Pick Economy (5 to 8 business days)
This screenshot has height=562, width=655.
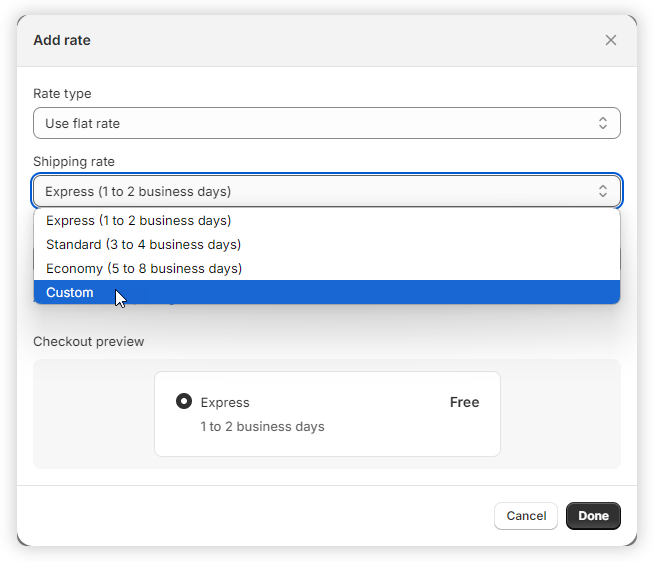pos(144,268)
